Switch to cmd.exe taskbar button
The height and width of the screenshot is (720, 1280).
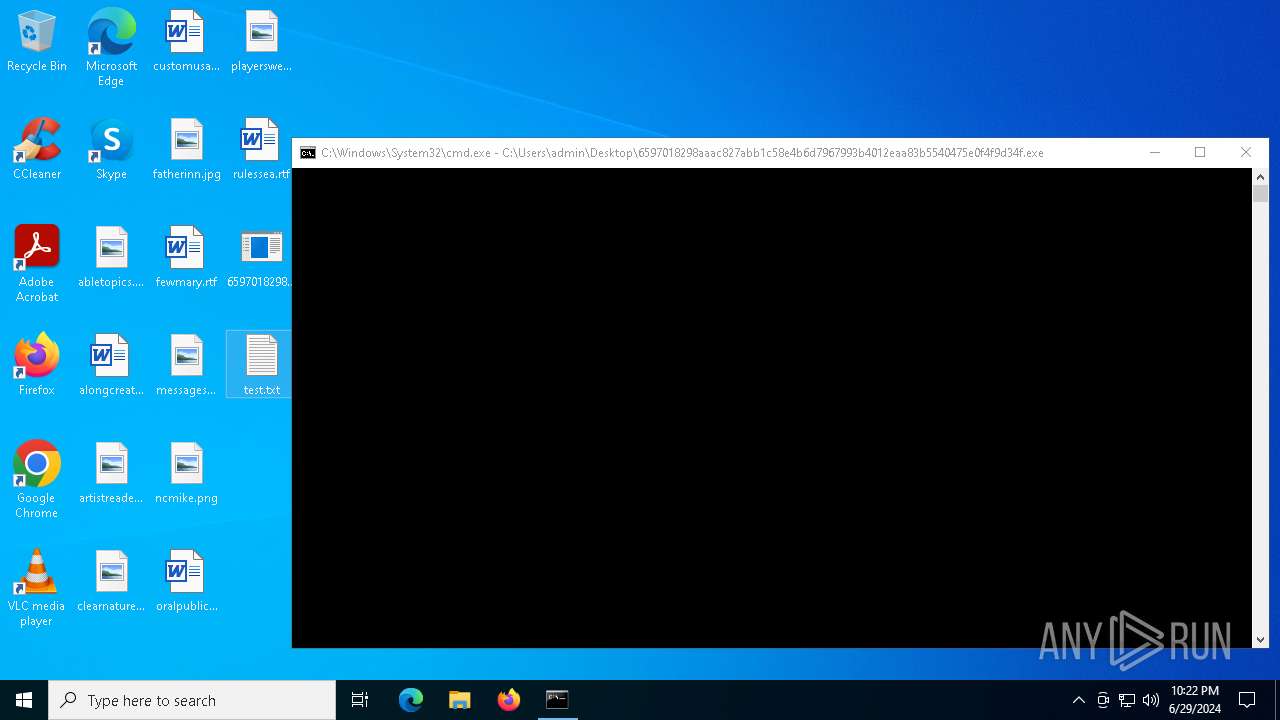557,700
